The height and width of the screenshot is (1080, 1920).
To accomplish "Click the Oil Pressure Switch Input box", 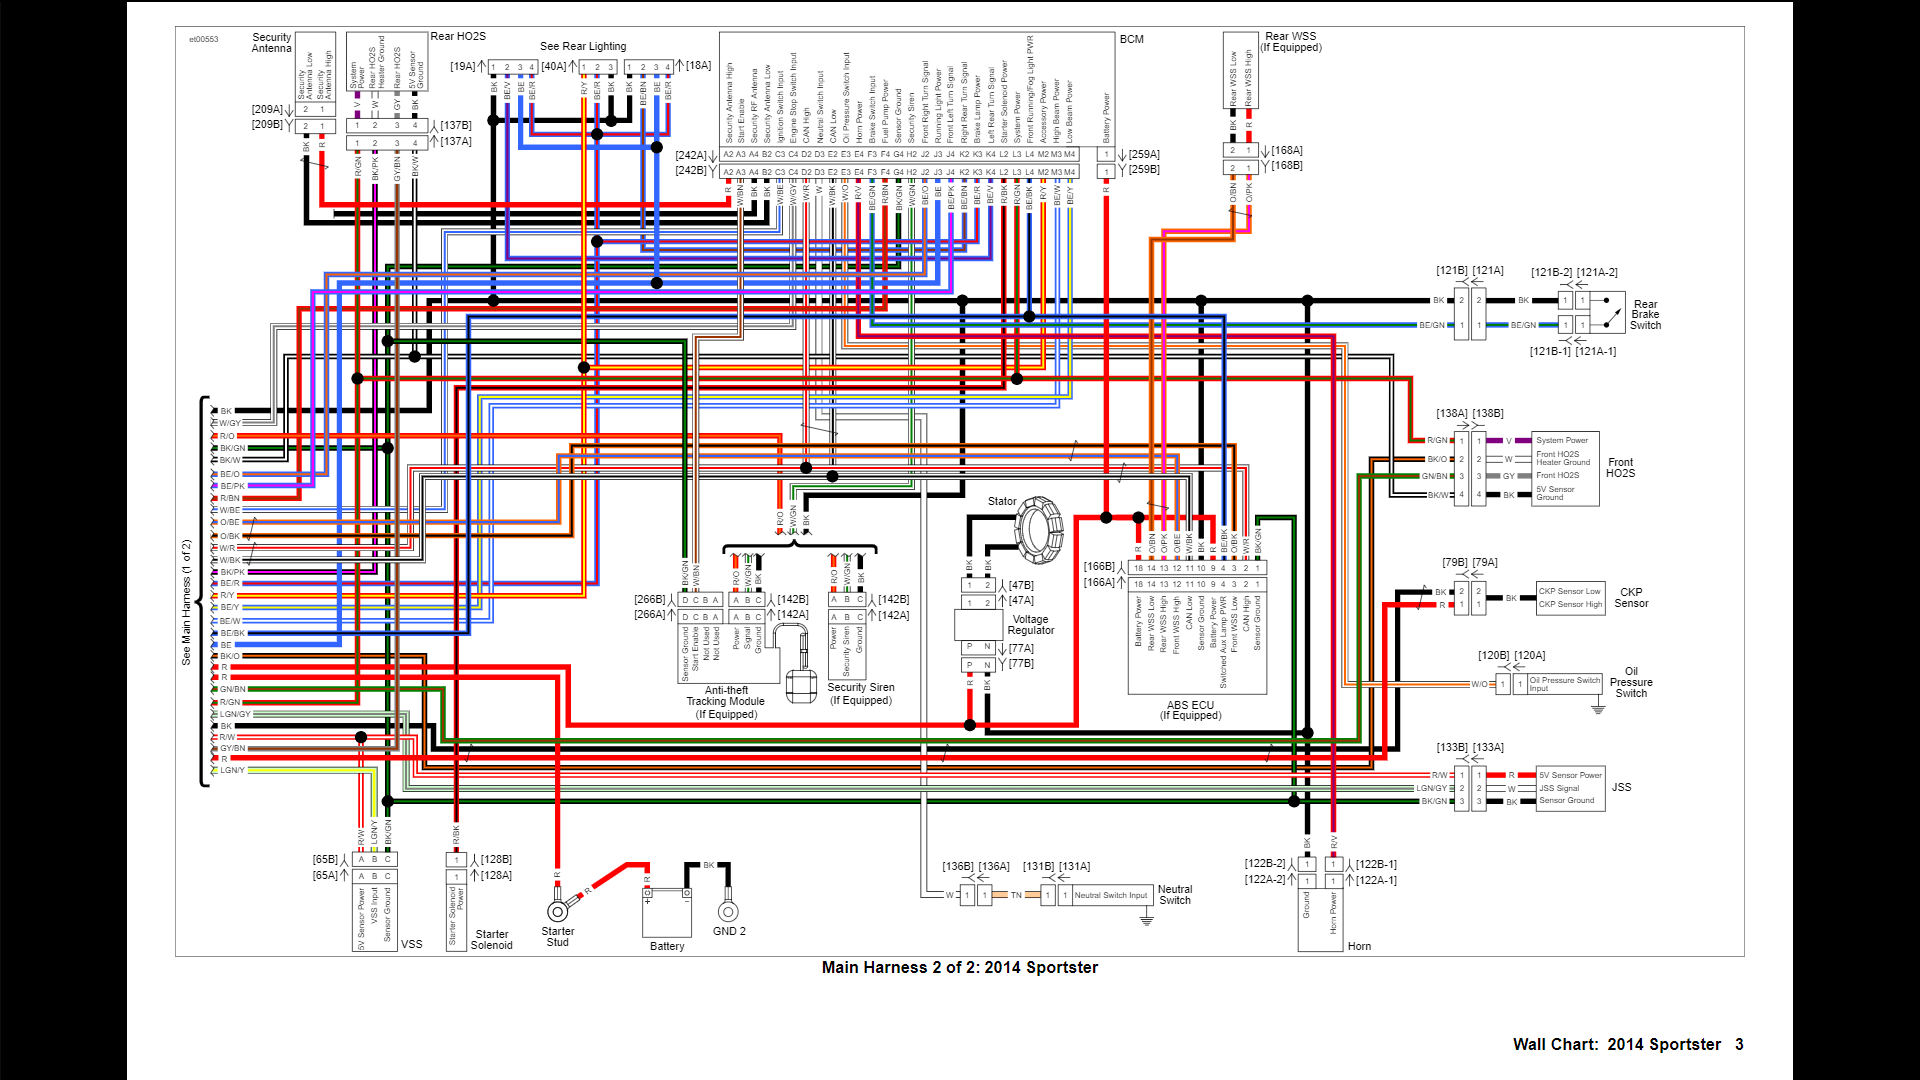I will click(x=1564, y=684).
